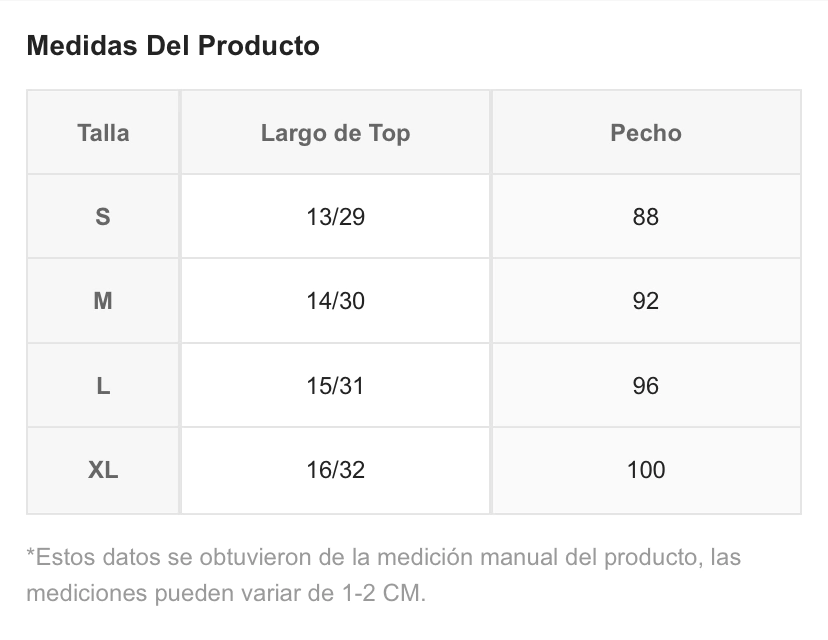Screen dimensions: 828x640
Task: Select the '16/32' top length cell
Action: click(335, 470)
